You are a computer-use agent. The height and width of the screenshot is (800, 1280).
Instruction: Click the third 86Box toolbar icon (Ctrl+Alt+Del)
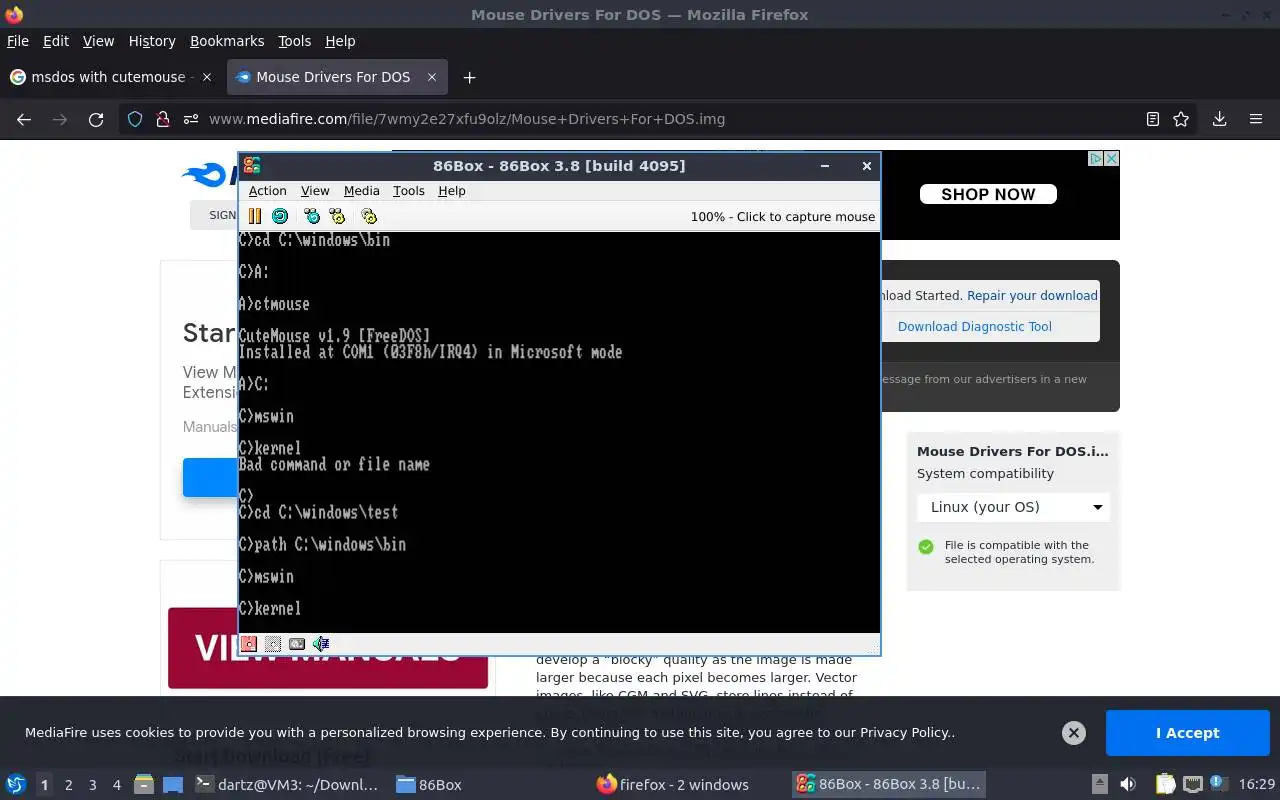[x=312, y=216]
